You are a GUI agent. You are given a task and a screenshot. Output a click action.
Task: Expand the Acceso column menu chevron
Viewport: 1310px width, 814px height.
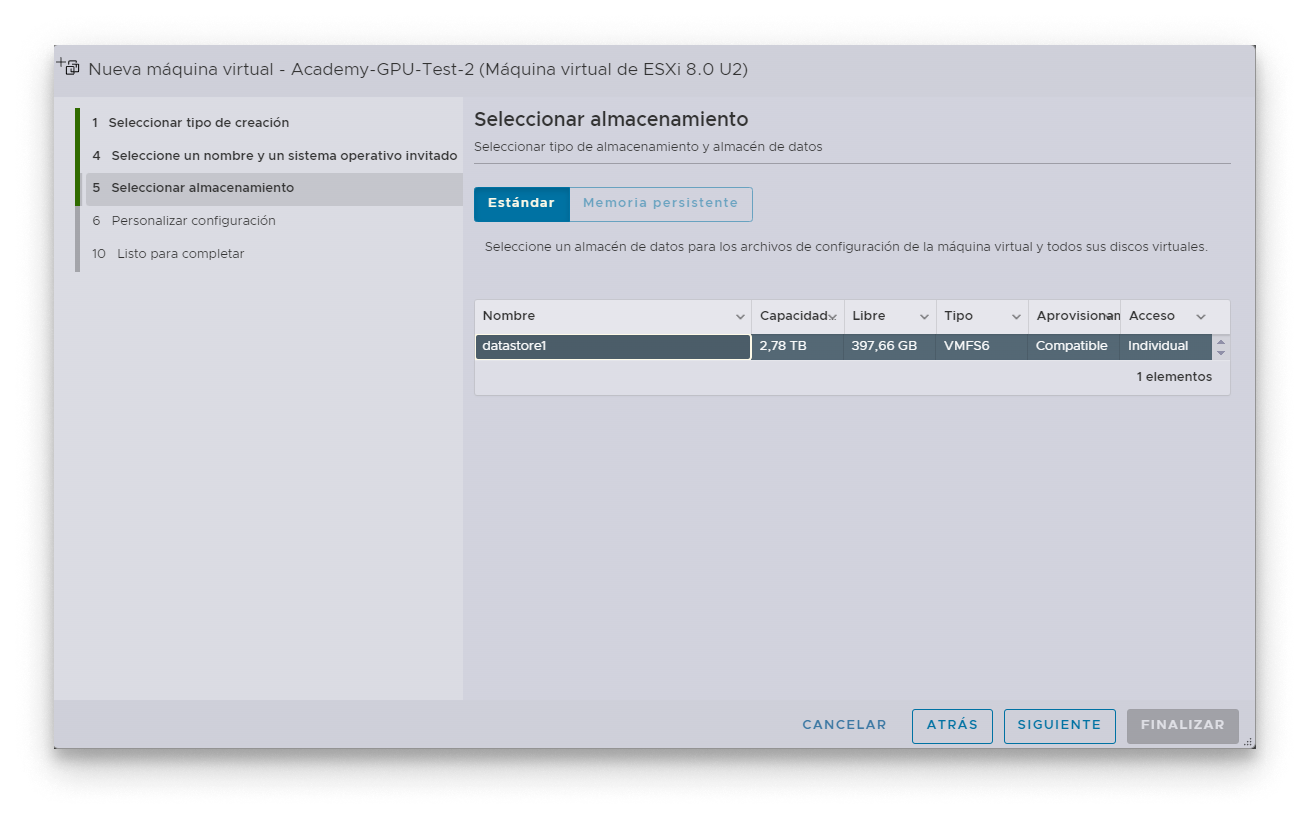(1201, 317)
